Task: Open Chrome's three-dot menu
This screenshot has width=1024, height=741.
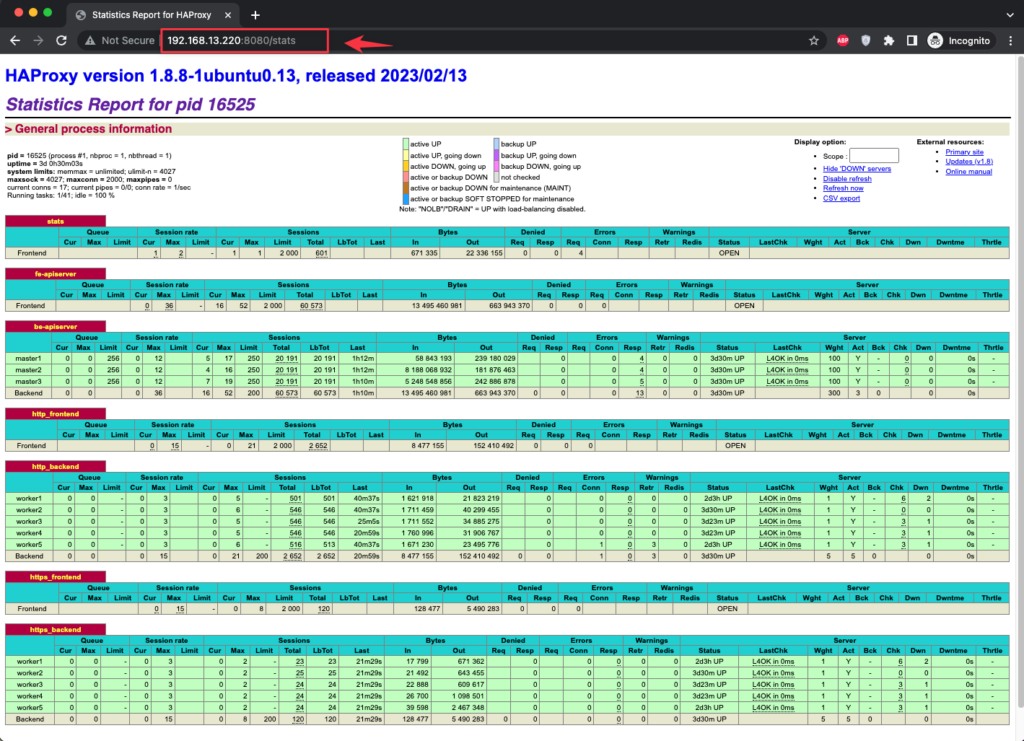Action: (x=1011, y=40)
